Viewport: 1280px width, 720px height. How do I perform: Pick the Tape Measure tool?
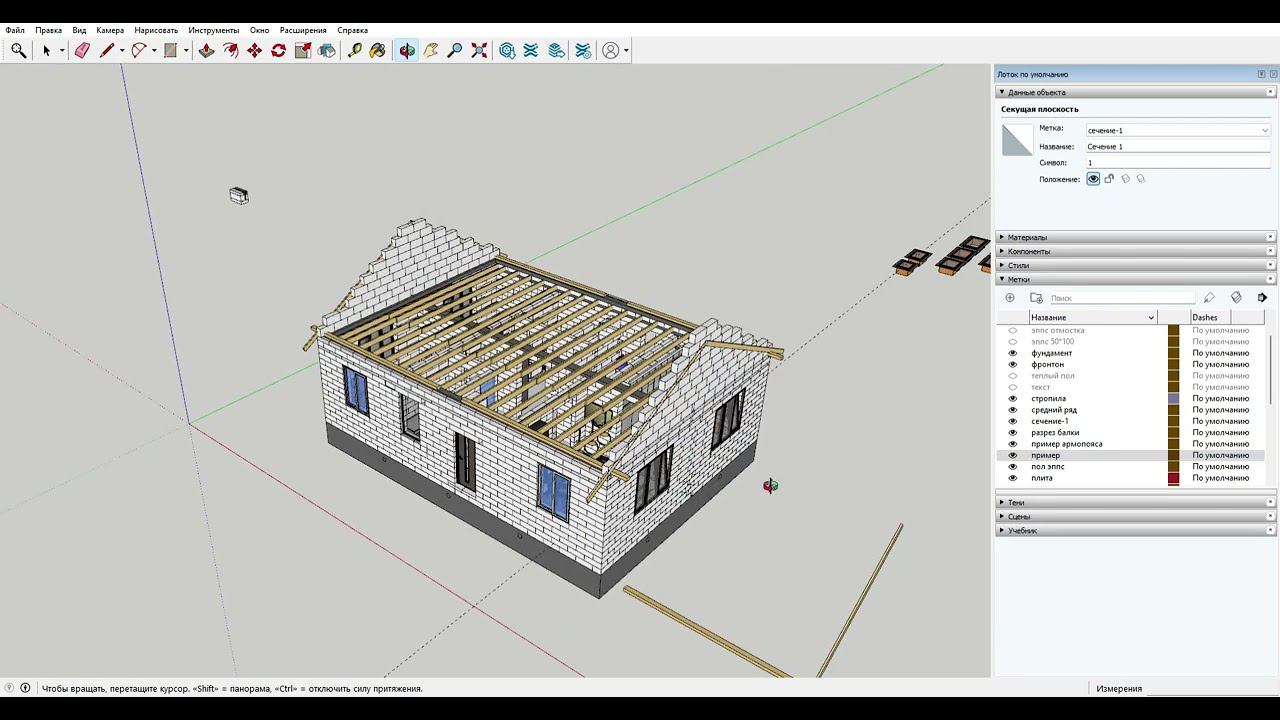coord(354,50)
